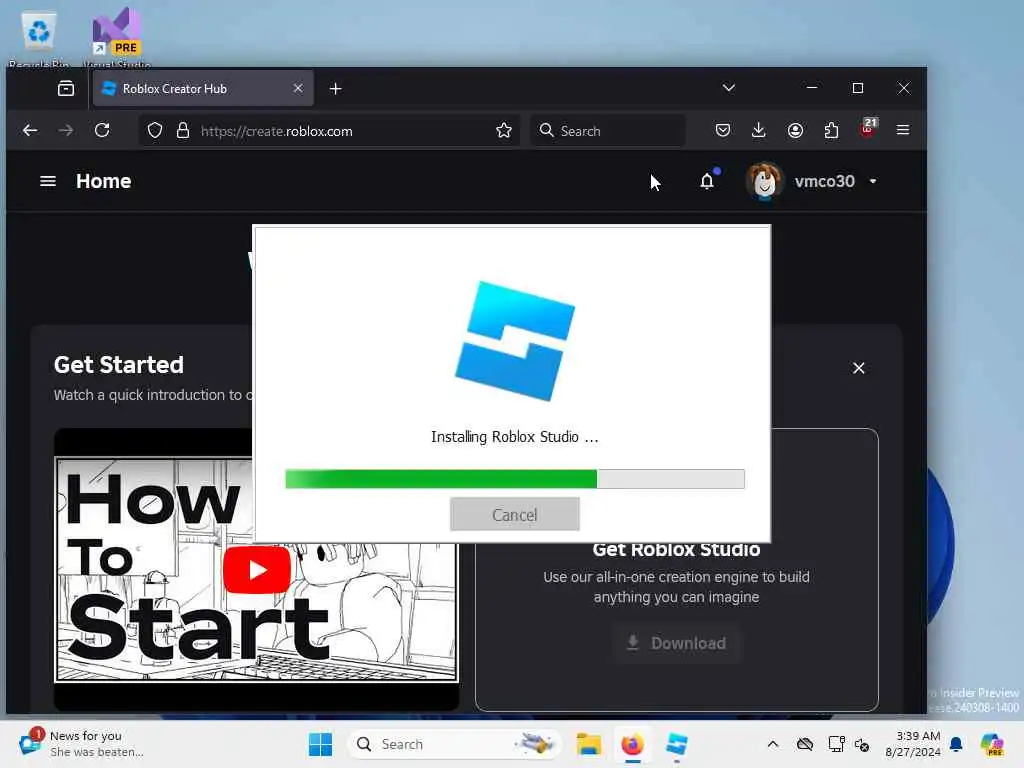The height and width of the screenshot is (768, 1024).
Task: Open the clock and date 3:39 AM
Action: pos(913,744)
